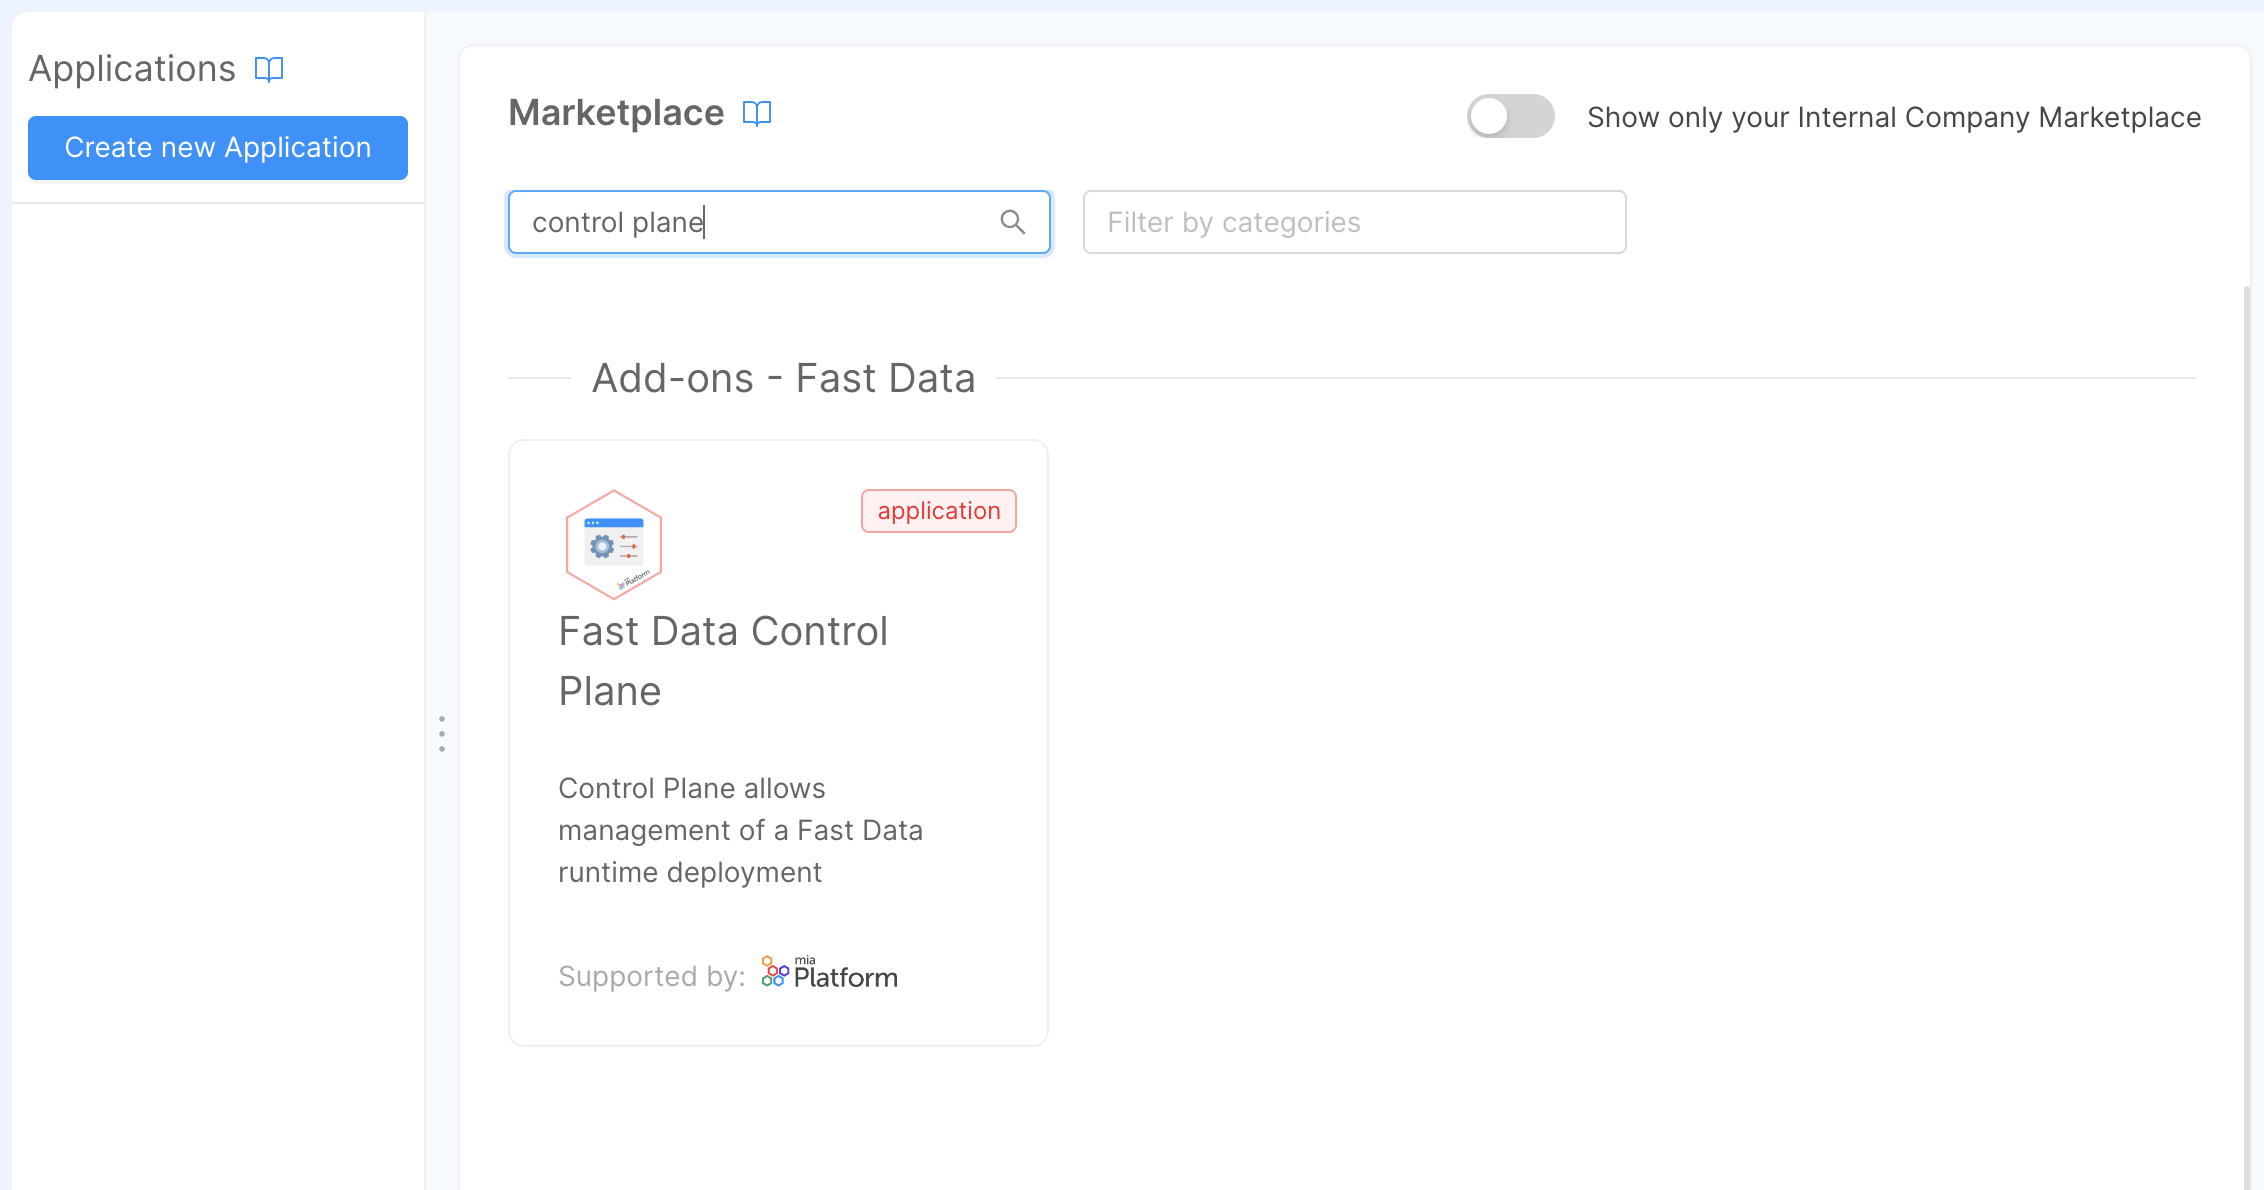Click the gear icon inside the Control Plane logo
2264x1190 pixels.
(602, 546)
